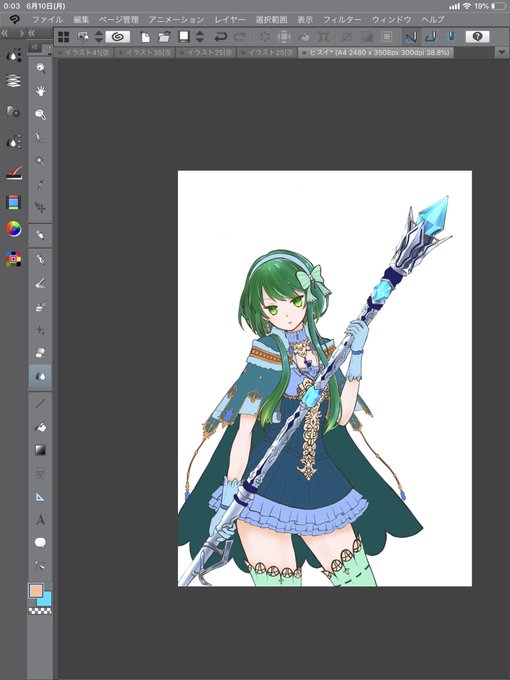510x680 pixels.
Task: Open Clip Studio via the spiral button
Action: click(118, 37)
